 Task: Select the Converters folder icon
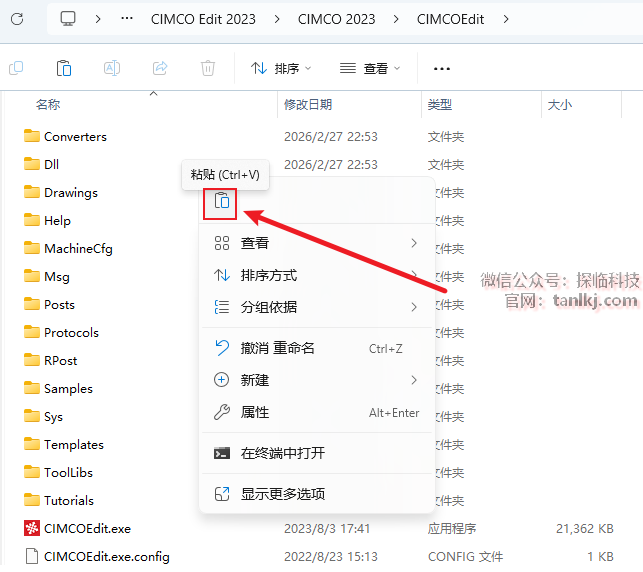(x=32, y=136)
